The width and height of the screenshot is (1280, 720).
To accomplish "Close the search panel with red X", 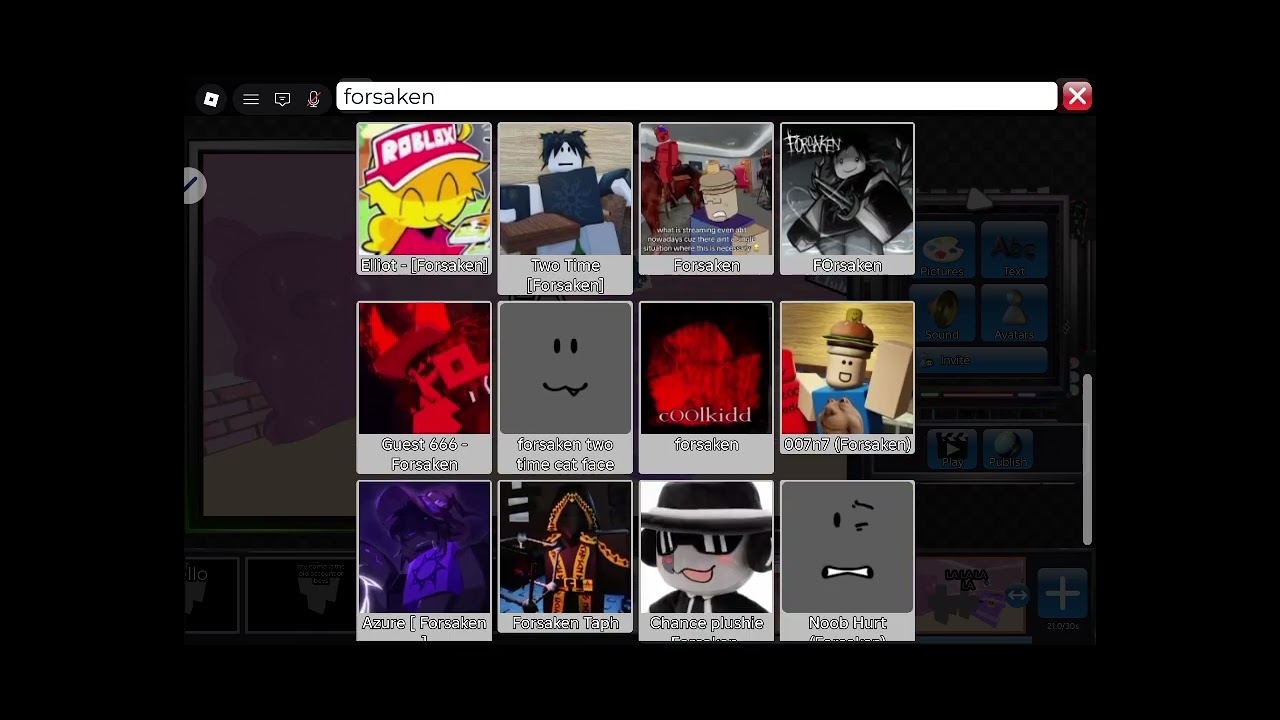I will [x=1077, y=96].
